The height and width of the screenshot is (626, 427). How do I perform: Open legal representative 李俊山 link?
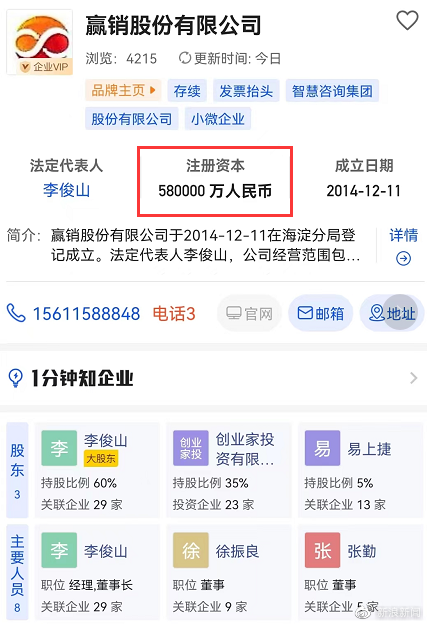pyautogui.click(x=67, y=190)
